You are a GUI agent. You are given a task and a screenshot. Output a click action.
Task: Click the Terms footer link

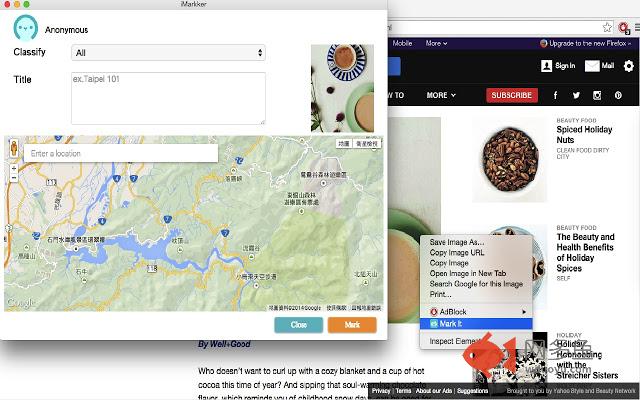pyautogui.click(x=403, y=391)
